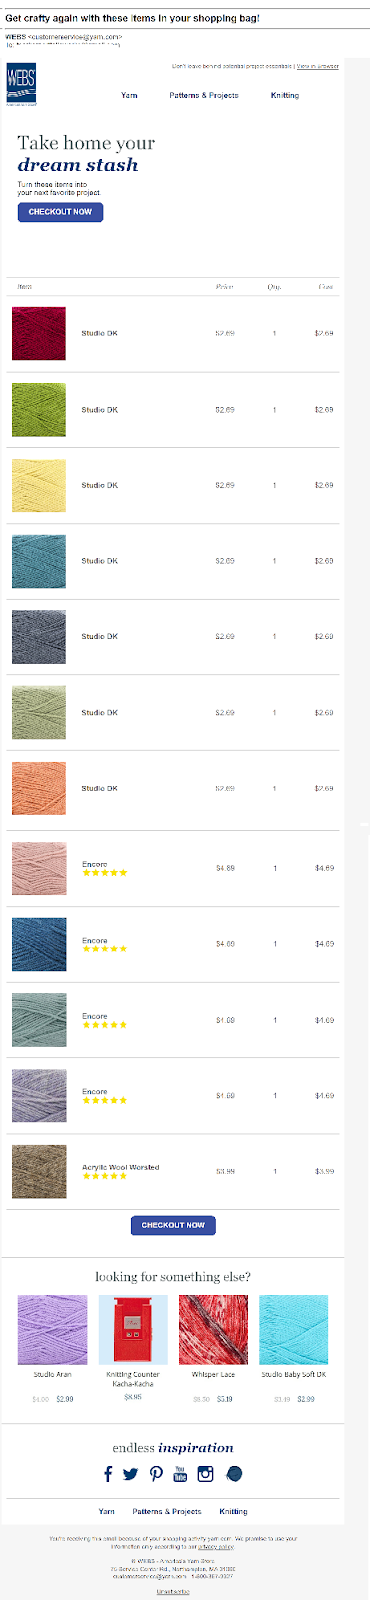Screen dimensions: 370x1600
Task: Open the red Studio DK yarn thumbnail
Action: point(39,333)
